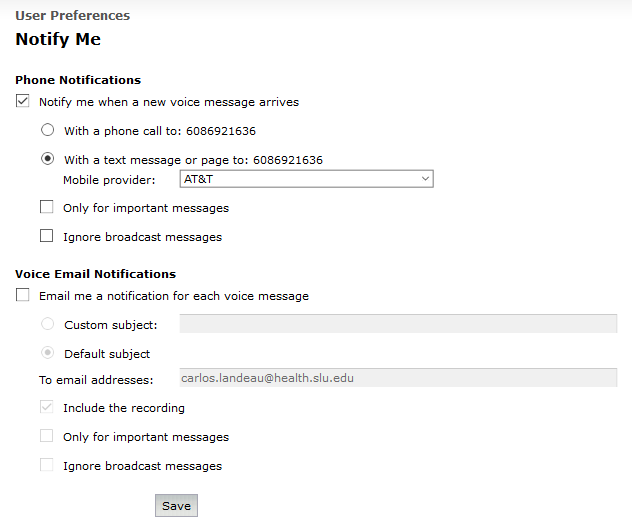Click the Voice Email Notifications section heading

click(96, 274)
